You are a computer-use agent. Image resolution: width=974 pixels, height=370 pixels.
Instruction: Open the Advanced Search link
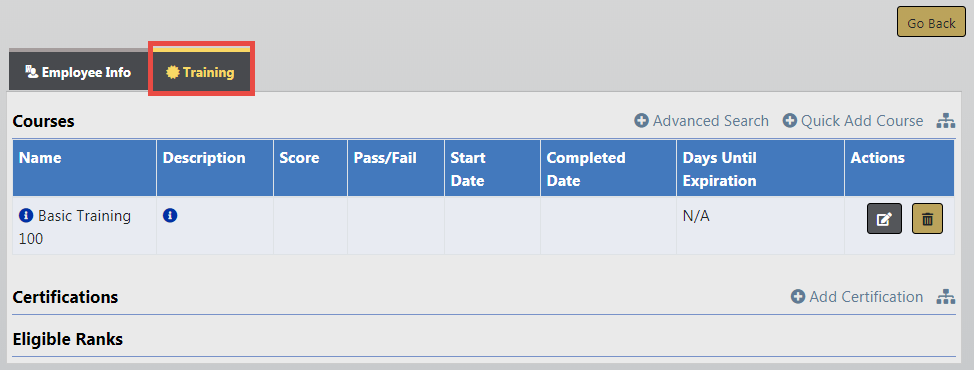[x=711, y=120]
